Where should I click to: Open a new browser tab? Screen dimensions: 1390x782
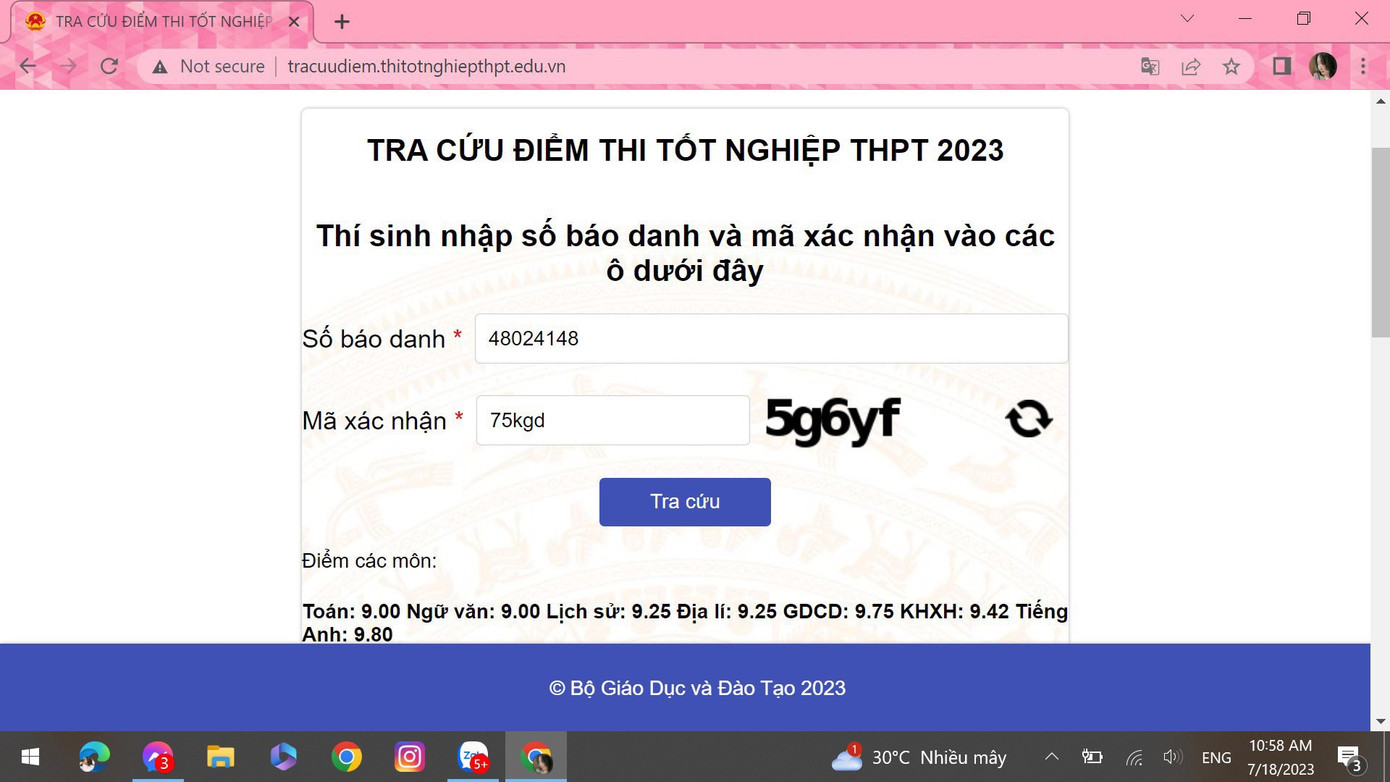tap(341, 20)
